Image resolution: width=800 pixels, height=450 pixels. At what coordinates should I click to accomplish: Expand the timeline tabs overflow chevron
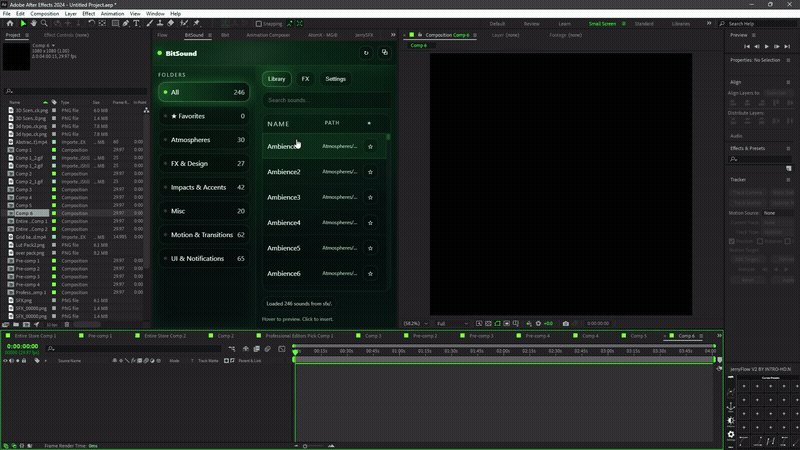click(x=719, y=336)
